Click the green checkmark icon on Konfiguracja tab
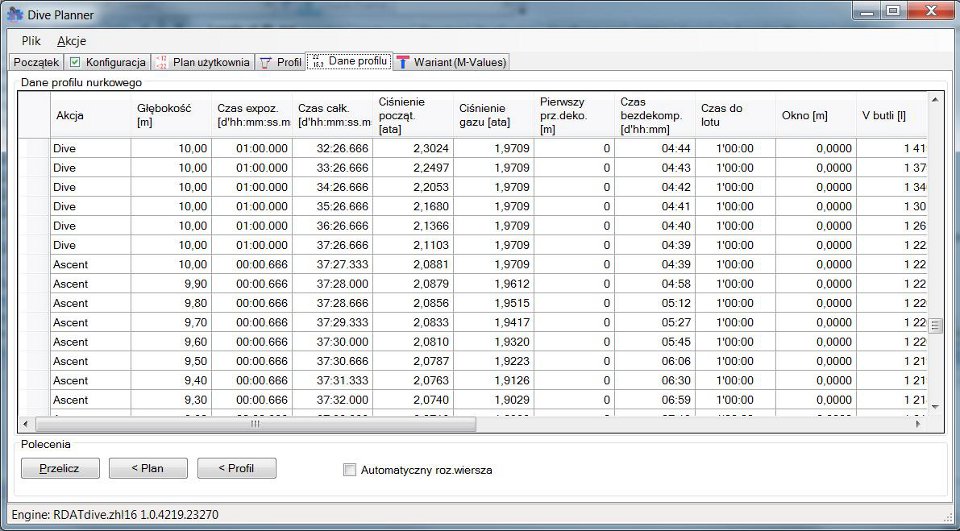Screen dimensions: 960x531 click(x=76, y=62)
